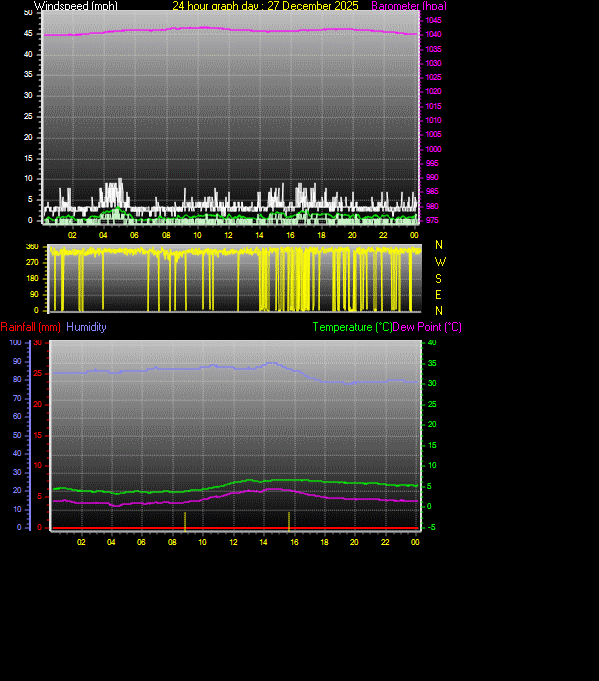Image resolution: width=599 pixels, height=681 pixels.
Task: Click hour 12 label under windspeed graph
Action: point(228,235)
